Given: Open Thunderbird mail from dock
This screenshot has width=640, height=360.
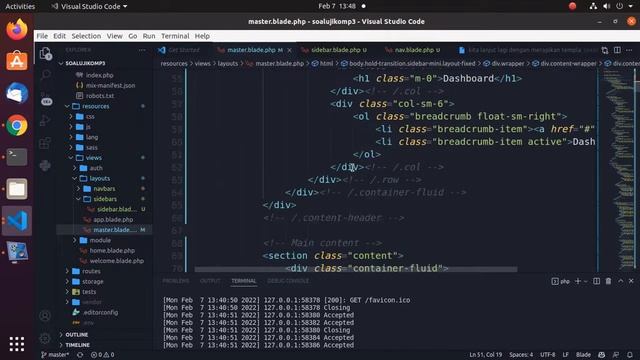Looking at the screenshot, I should 17,93.
